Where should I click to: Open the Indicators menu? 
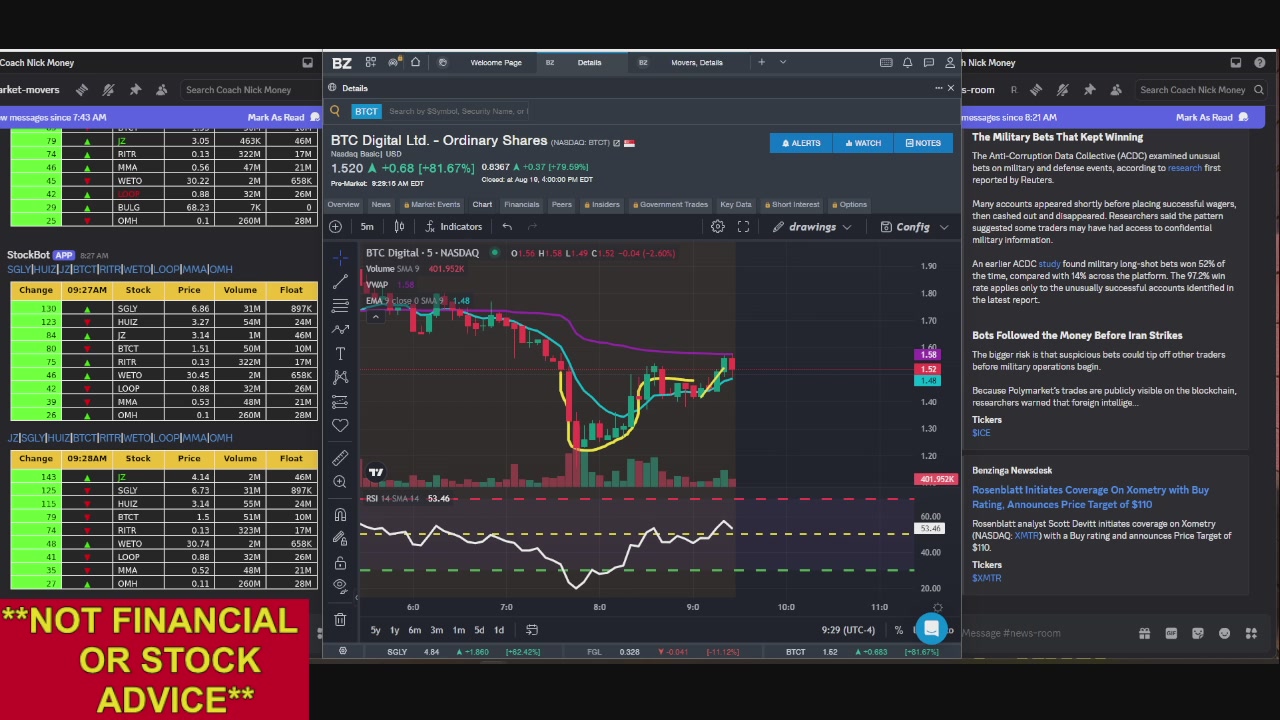[x=453, y=227]
